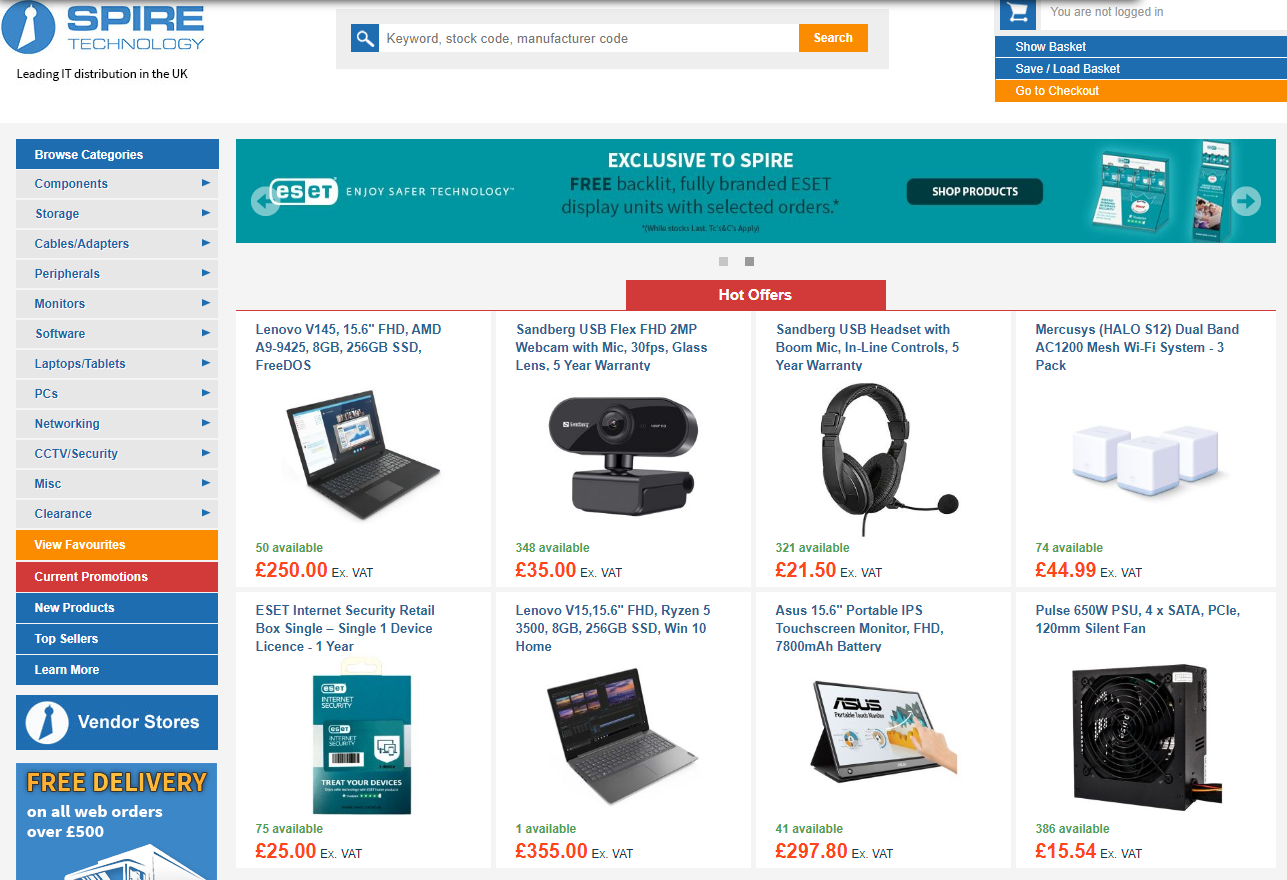Advance banner with right arrow

1246,201
